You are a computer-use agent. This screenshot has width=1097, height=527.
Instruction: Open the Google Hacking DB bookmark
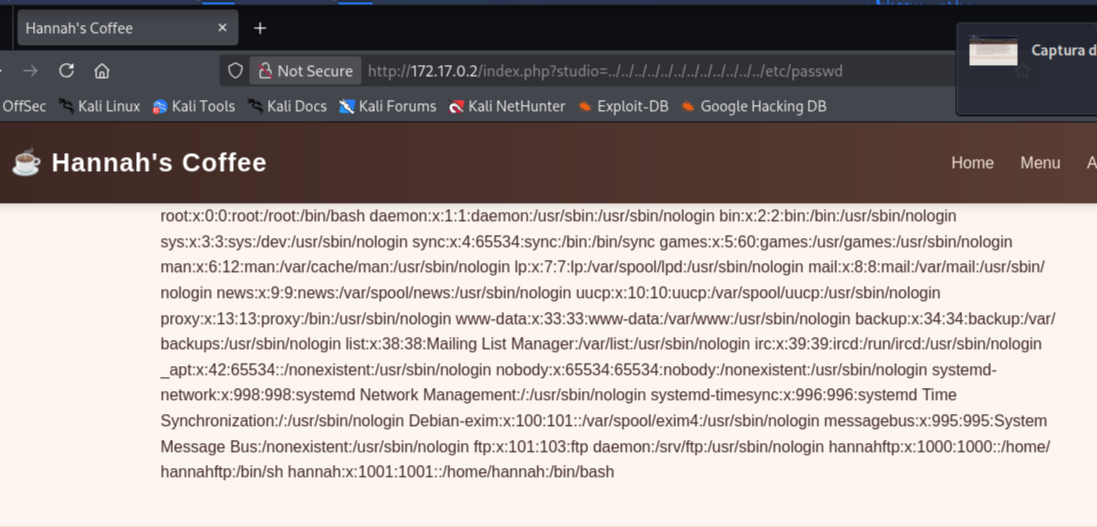coord(754,106)
